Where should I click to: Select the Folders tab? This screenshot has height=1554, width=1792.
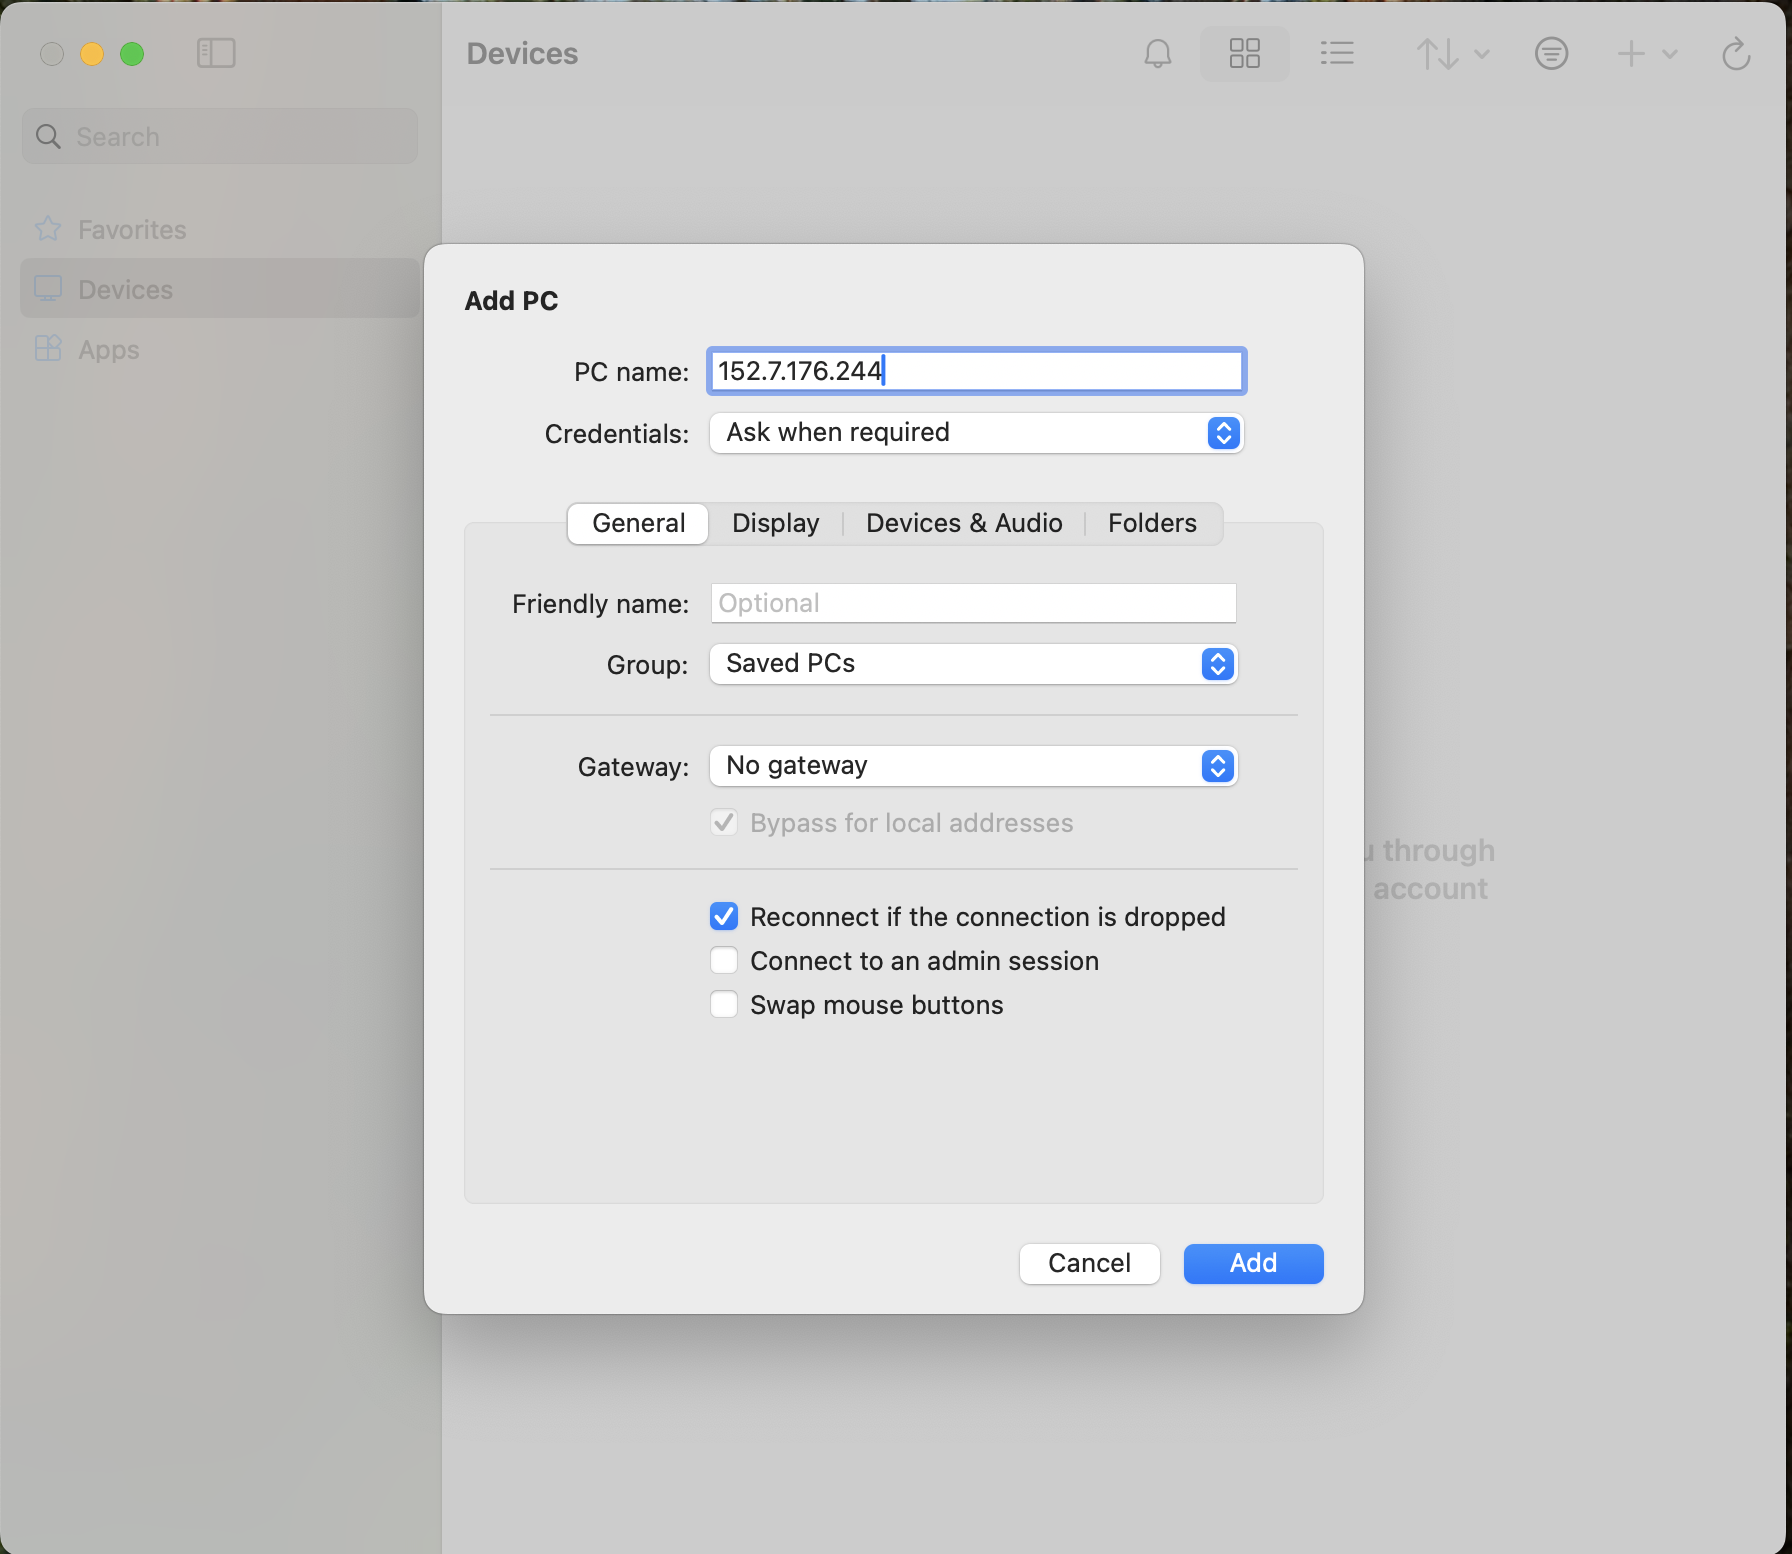[1152, 524]
